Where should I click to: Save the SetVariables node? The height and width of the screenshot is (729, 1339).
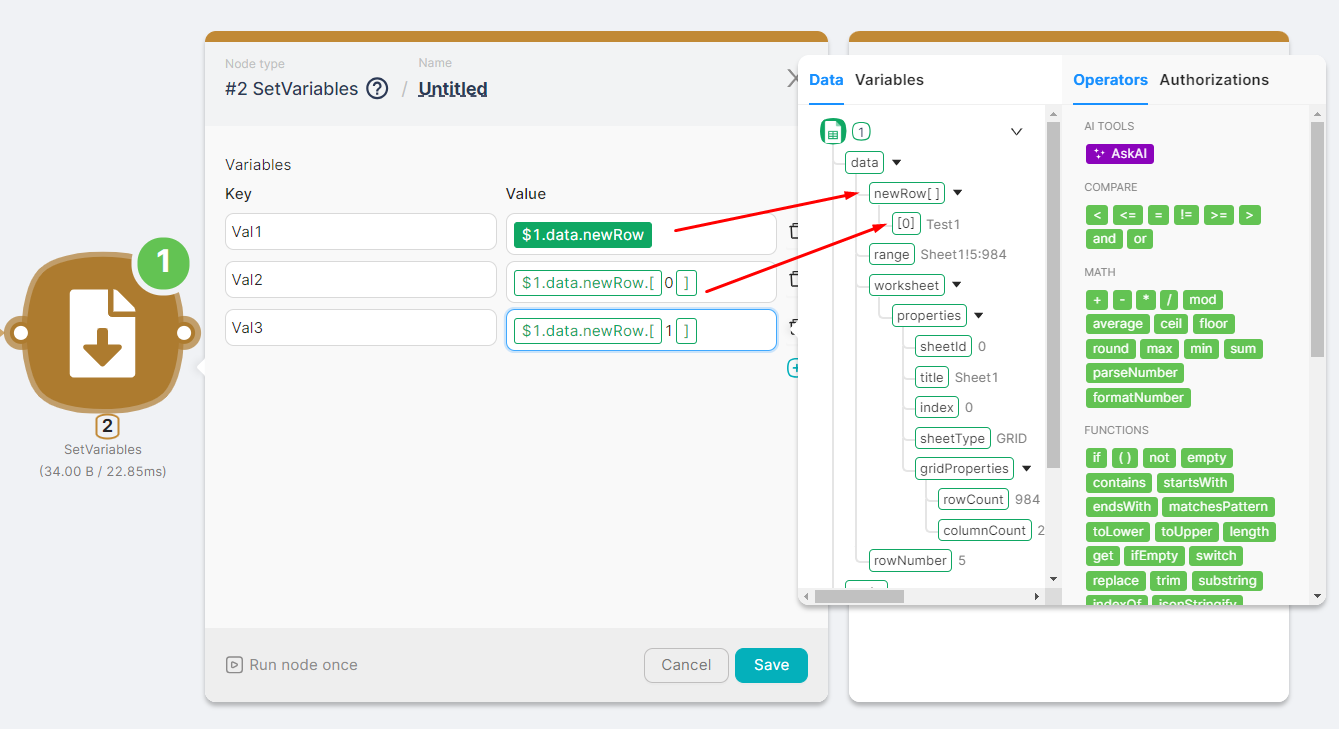(x=771, y=665)
